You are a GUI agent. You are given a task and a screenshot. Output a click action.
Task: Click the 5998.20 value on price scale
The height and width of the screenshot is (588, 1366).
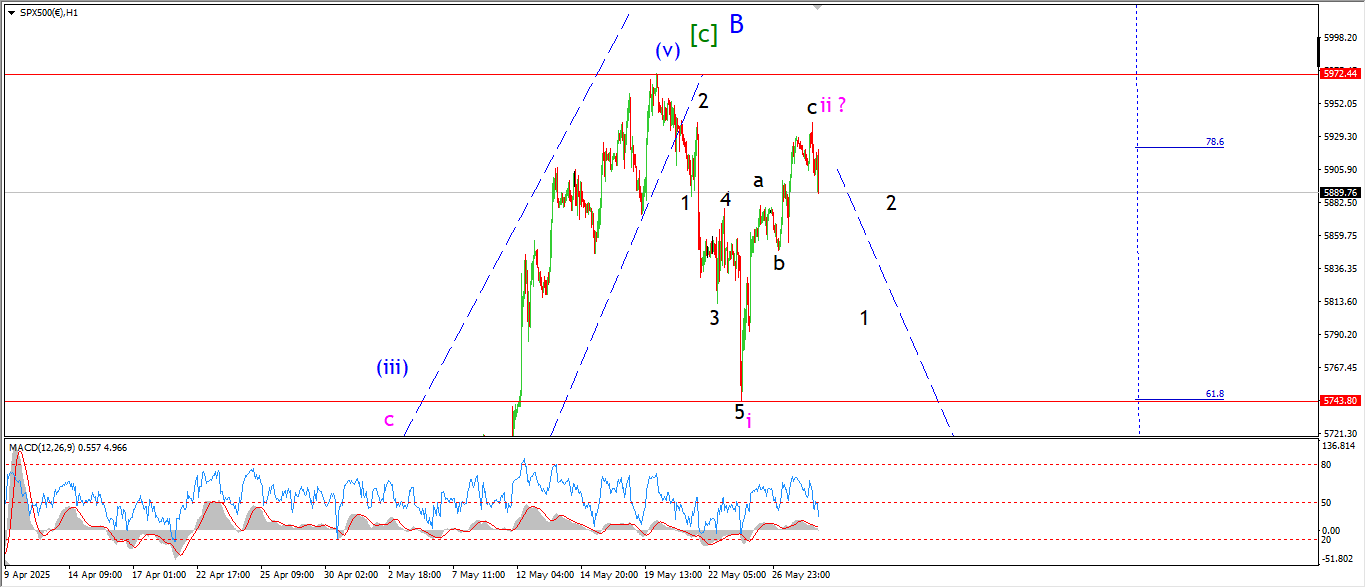point(1339,38)
